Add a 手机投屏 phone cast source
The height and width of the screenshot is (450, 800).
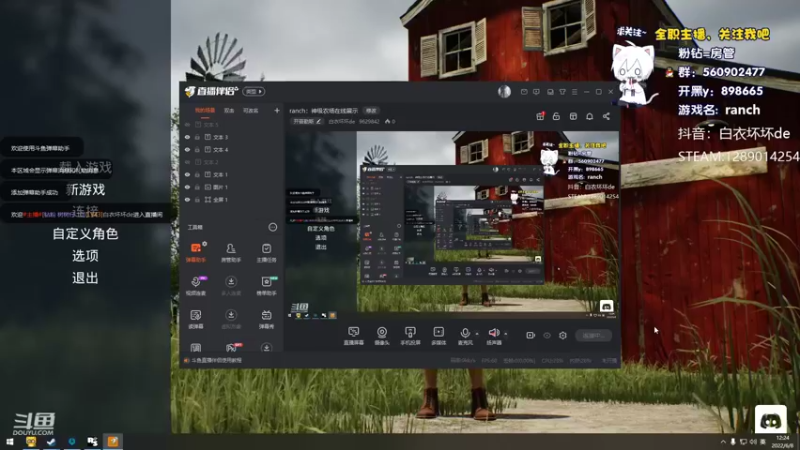pyautogui.click(x=410, y=336)
